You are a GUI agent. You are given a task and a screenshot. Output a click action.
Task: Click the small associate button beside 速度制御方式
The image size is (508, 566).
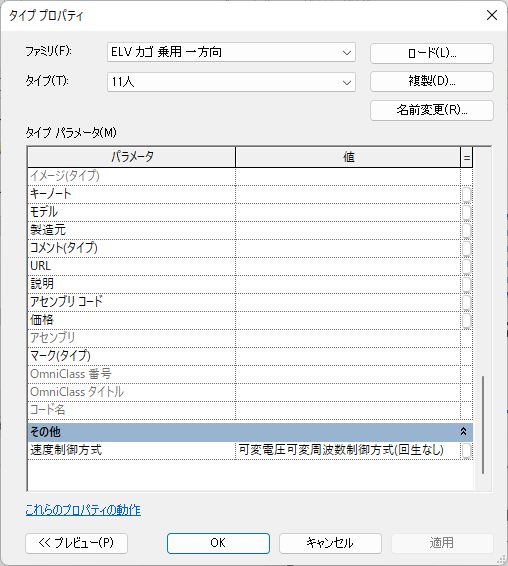coord(466,450)
